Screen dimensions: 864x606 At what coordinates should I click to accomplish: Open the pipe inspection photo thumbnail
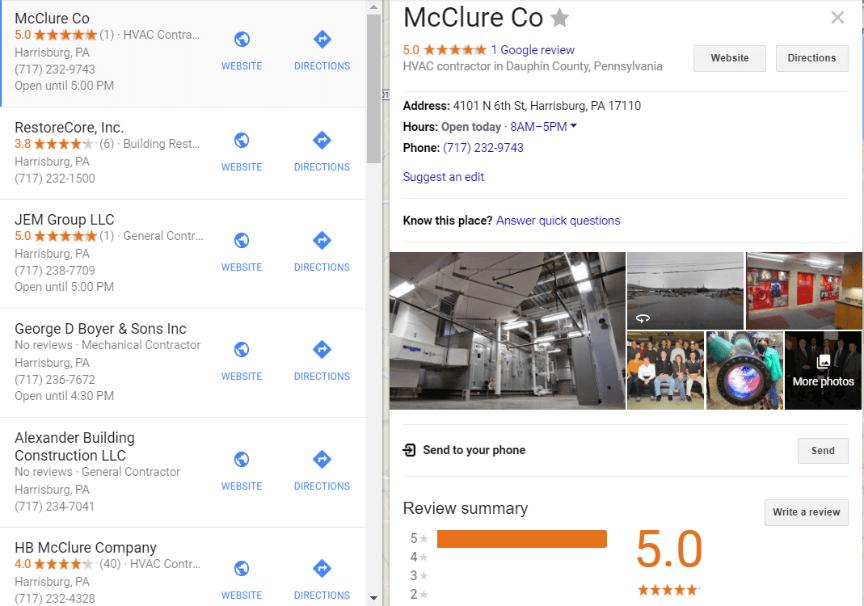[x=744, y=370]
